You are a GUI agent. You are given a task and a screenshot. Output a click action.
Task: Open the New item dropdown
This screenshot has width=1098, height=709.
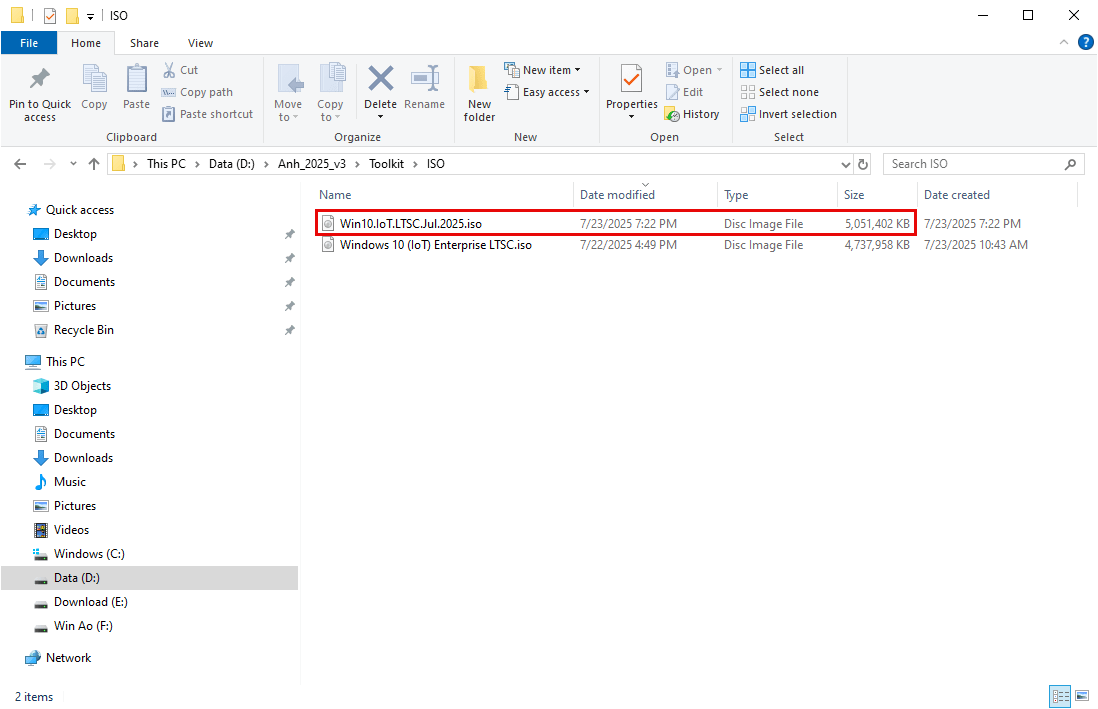(542, 70)
